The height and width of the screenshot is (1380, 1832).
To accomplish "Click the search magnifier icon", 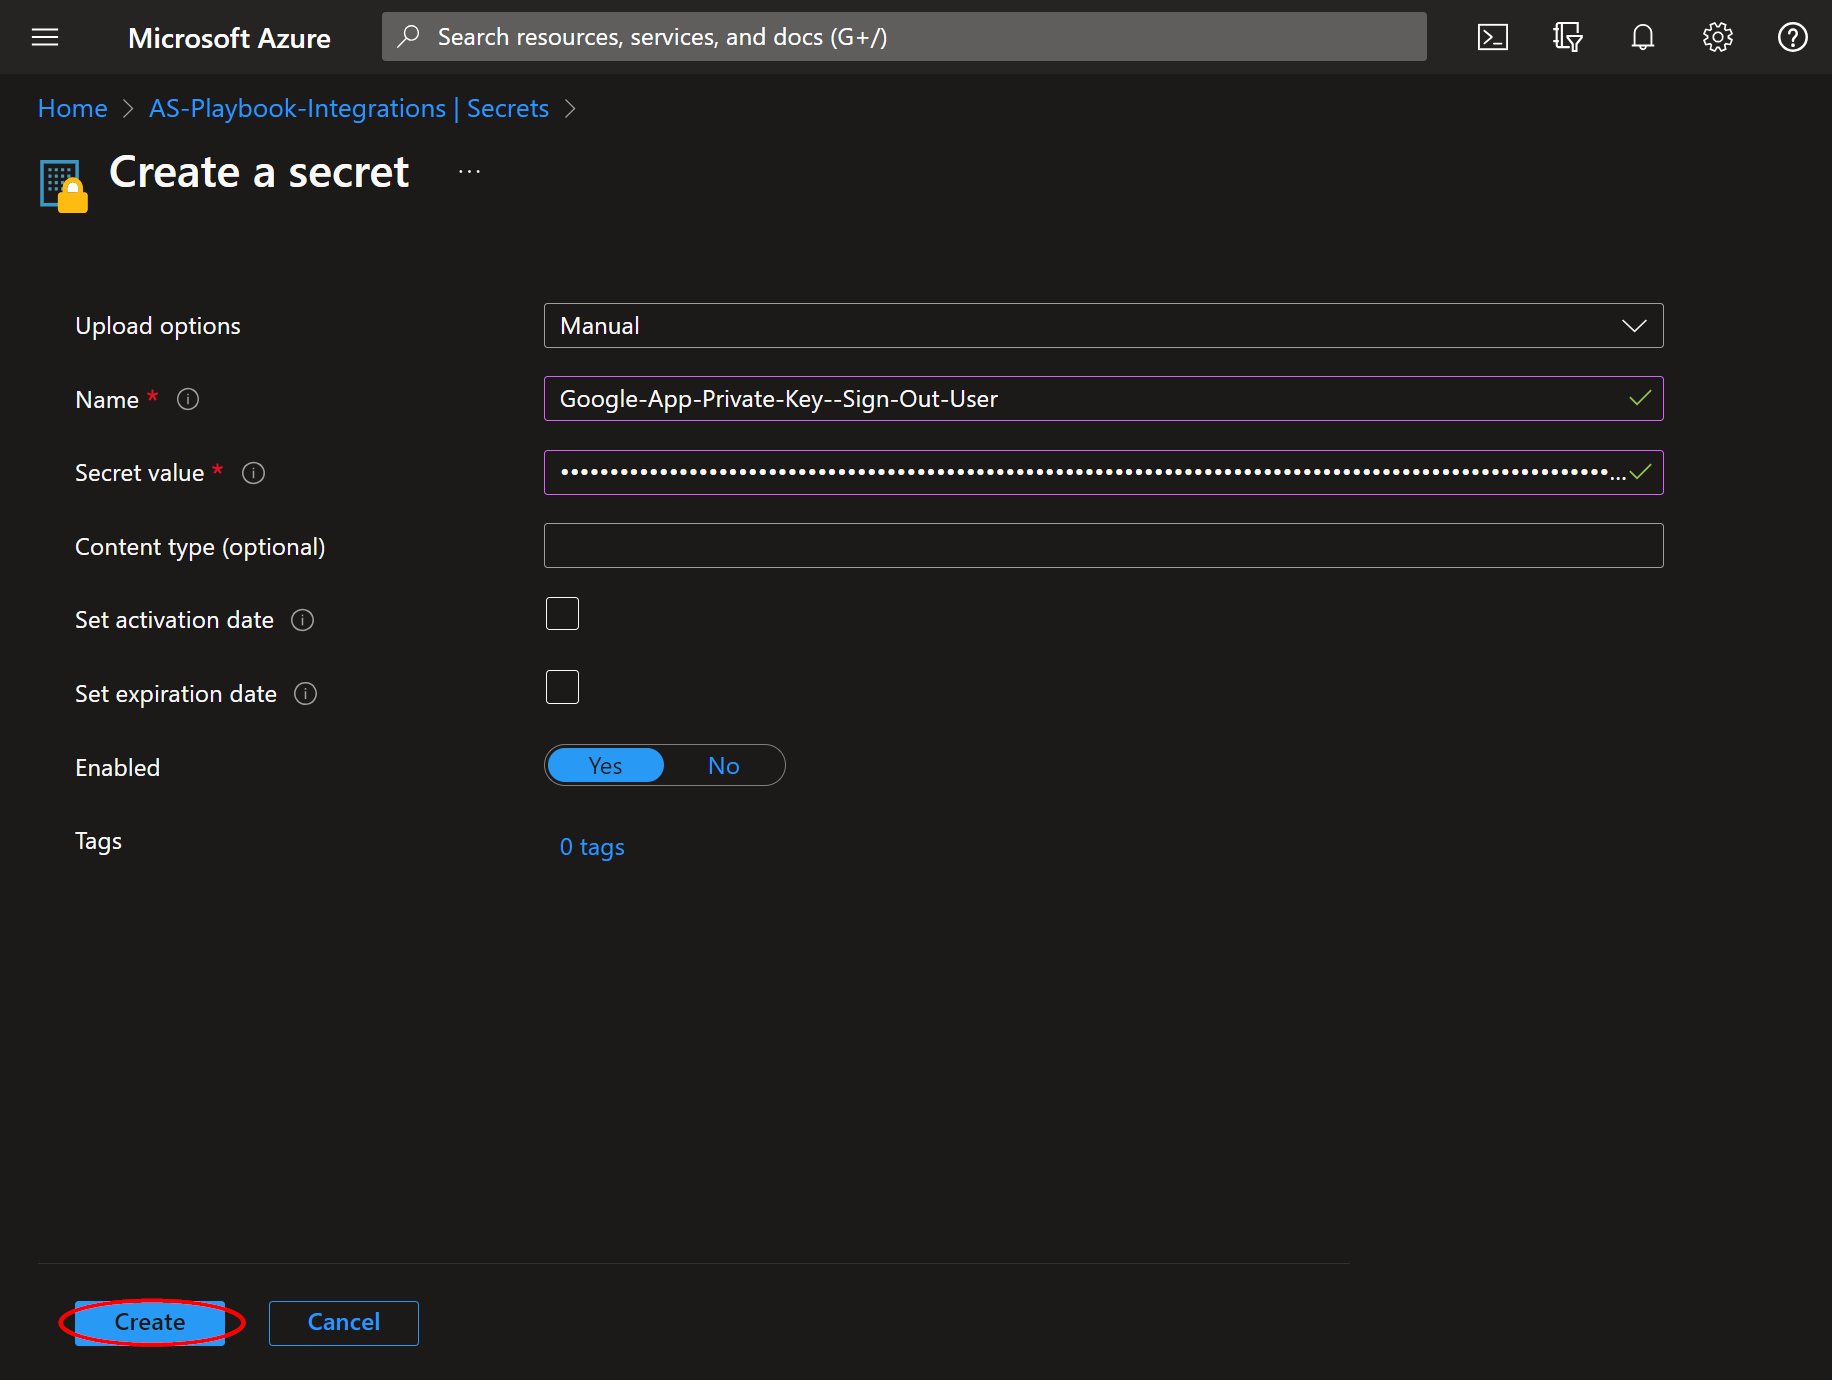I will (408, 37).
